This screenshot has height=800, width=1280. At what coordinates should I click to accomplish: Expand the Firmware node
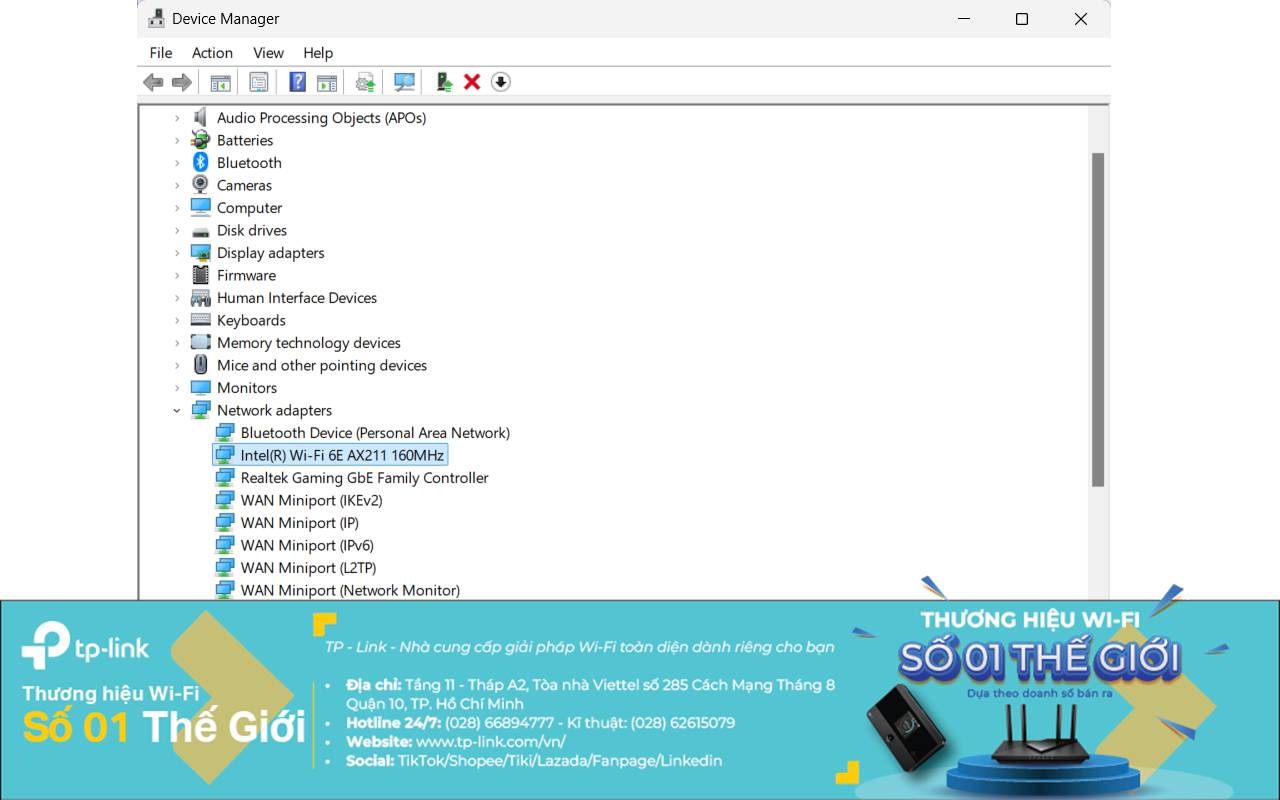pyautogui.click(x=177, y=275)
